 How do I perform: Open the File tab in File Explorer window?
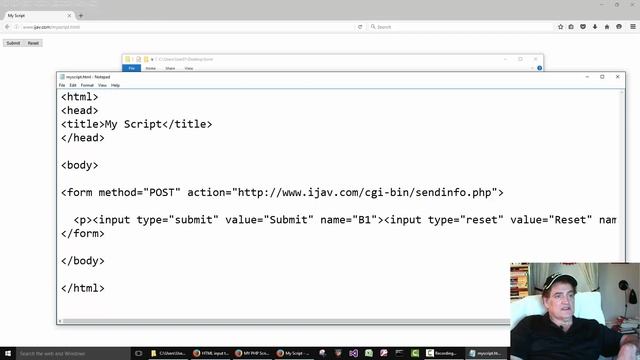[x=131, y=68]
